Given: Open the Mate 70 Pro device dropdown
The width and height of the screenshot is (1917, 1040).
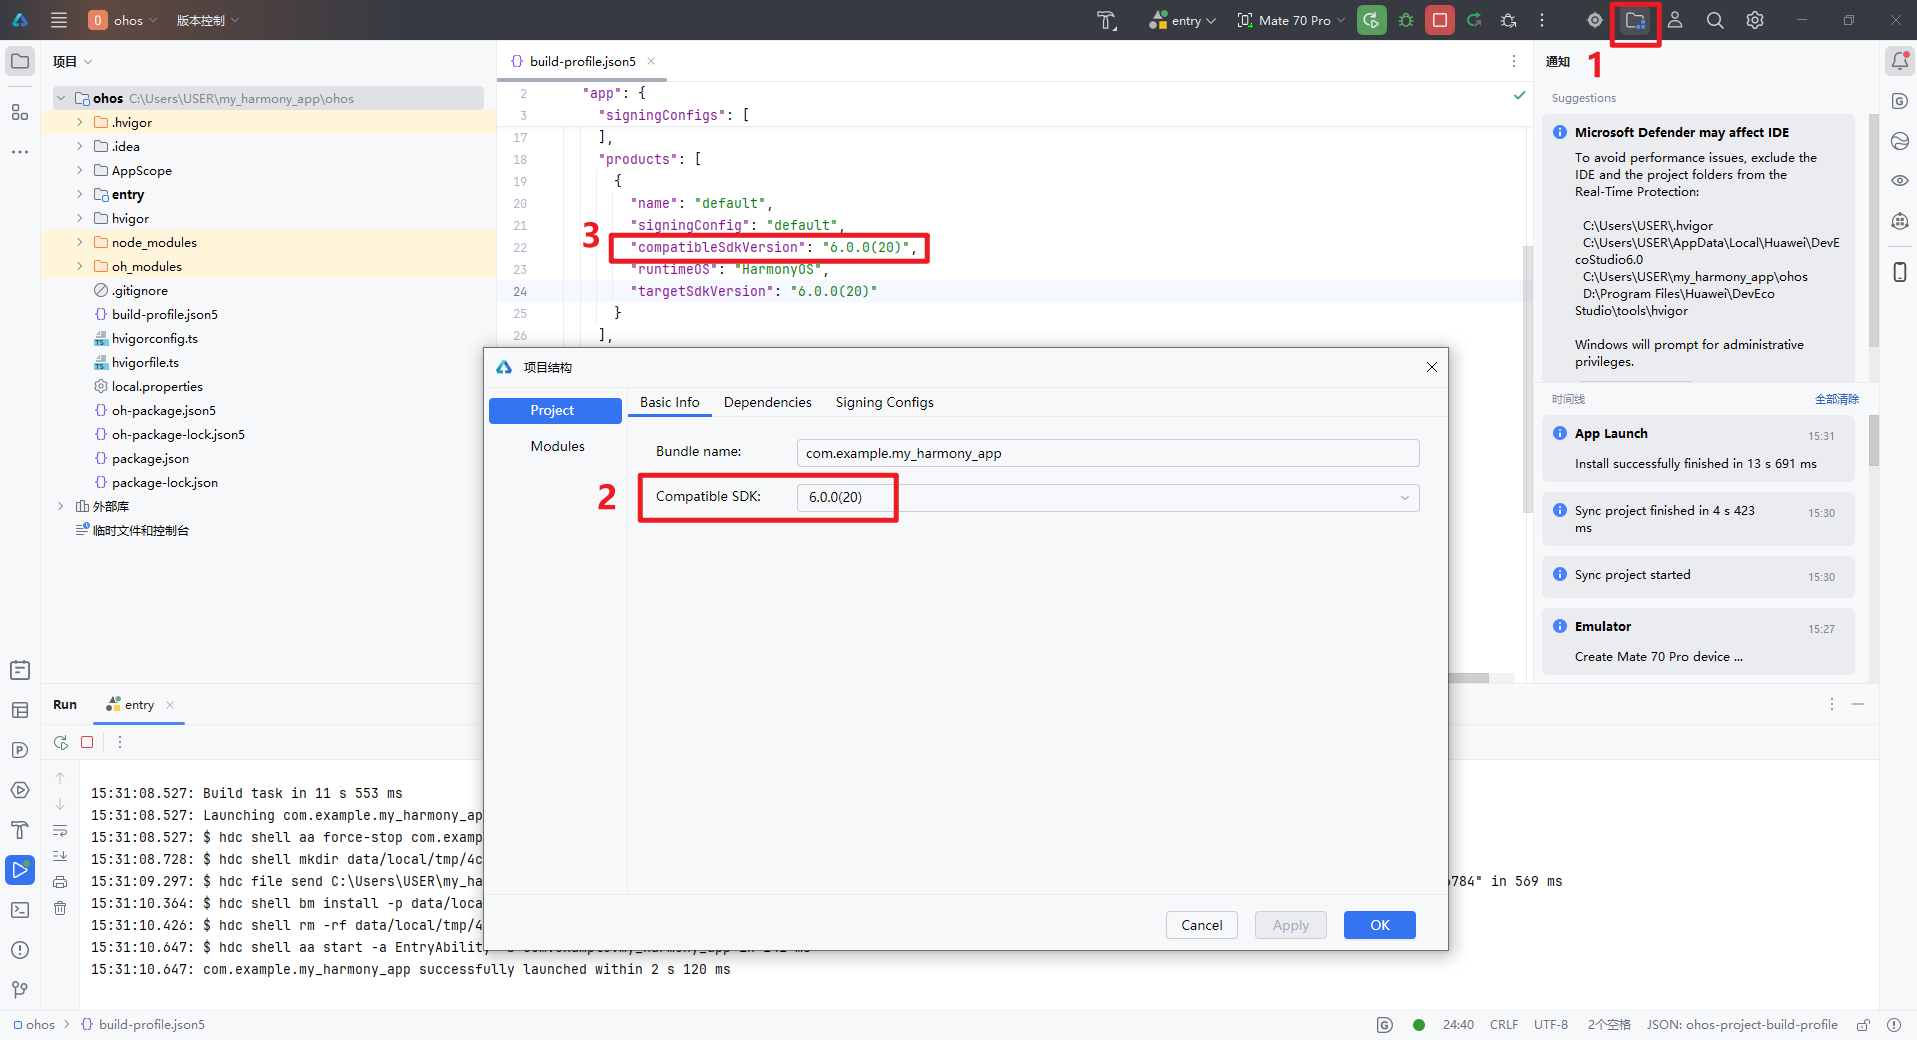Looking at the screenshot, I should pos(1291,20).
